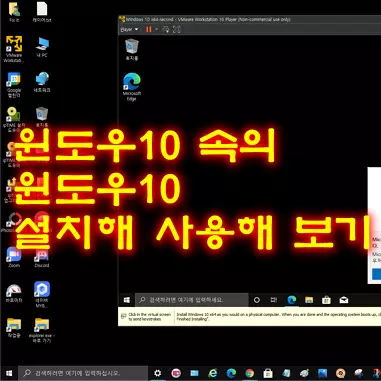Click the guest VM taskbar search box

click(192, 300)
